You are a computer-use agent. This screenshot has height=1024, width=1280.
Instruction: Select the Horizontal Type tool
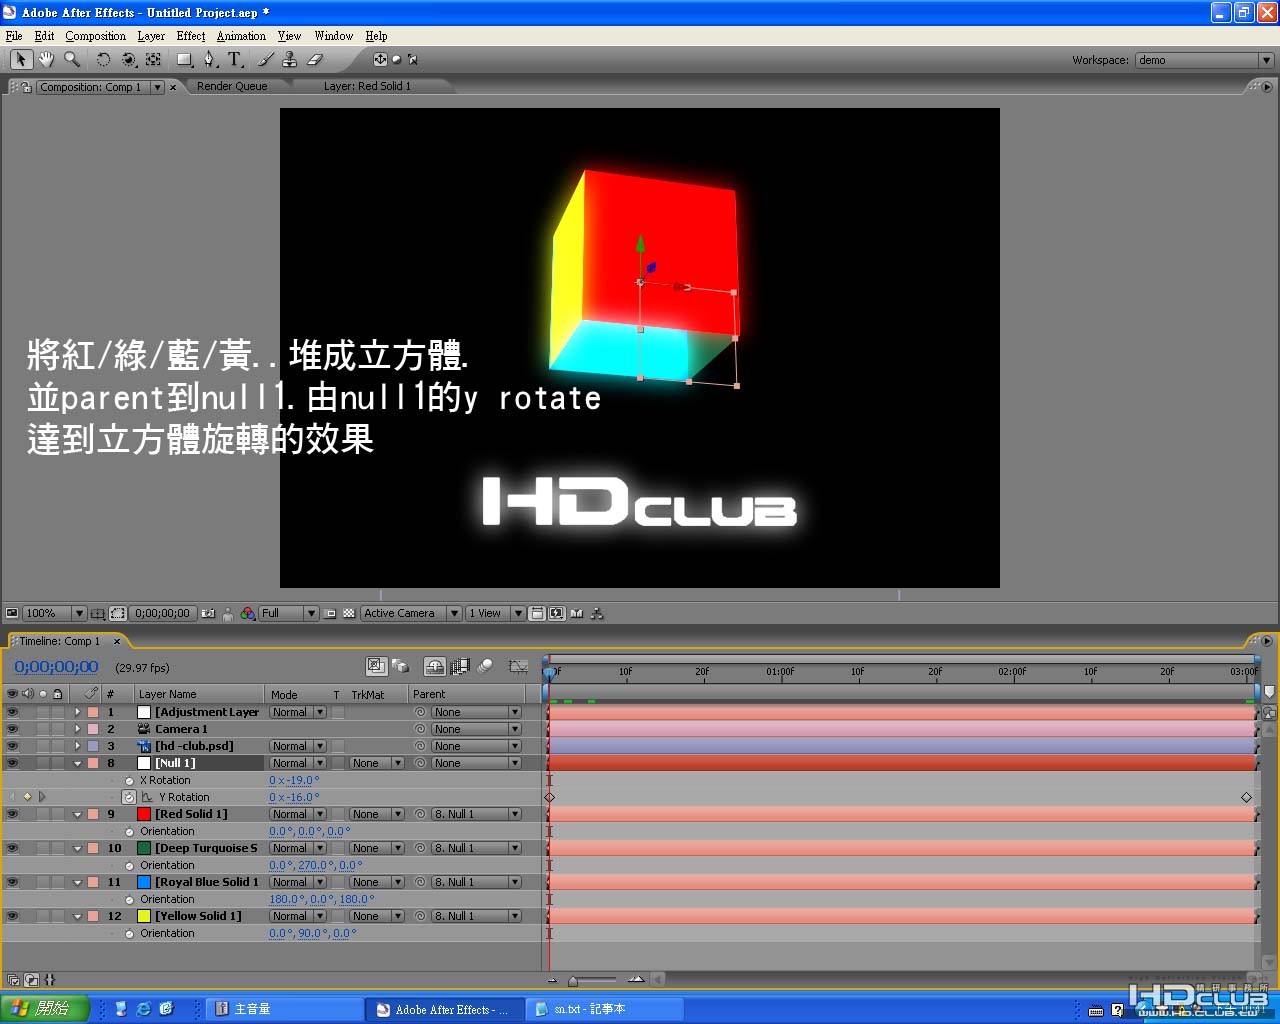point(234,60)
